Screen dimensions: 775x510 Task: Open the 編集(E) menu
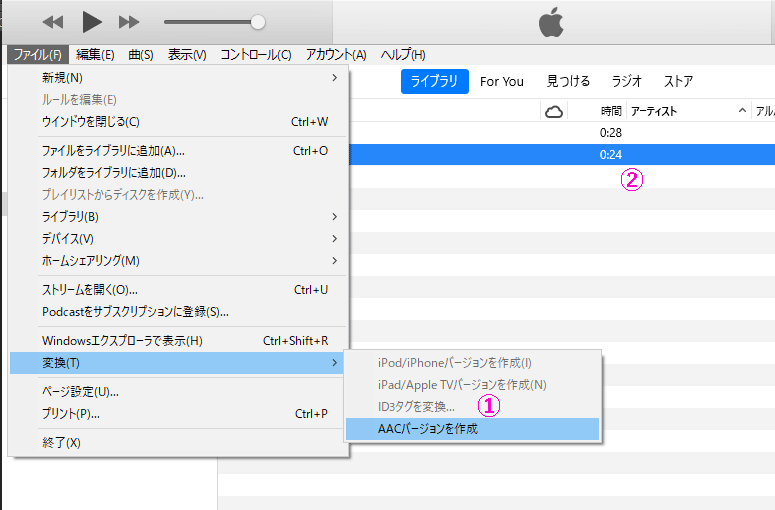click(x=95, y=54)
